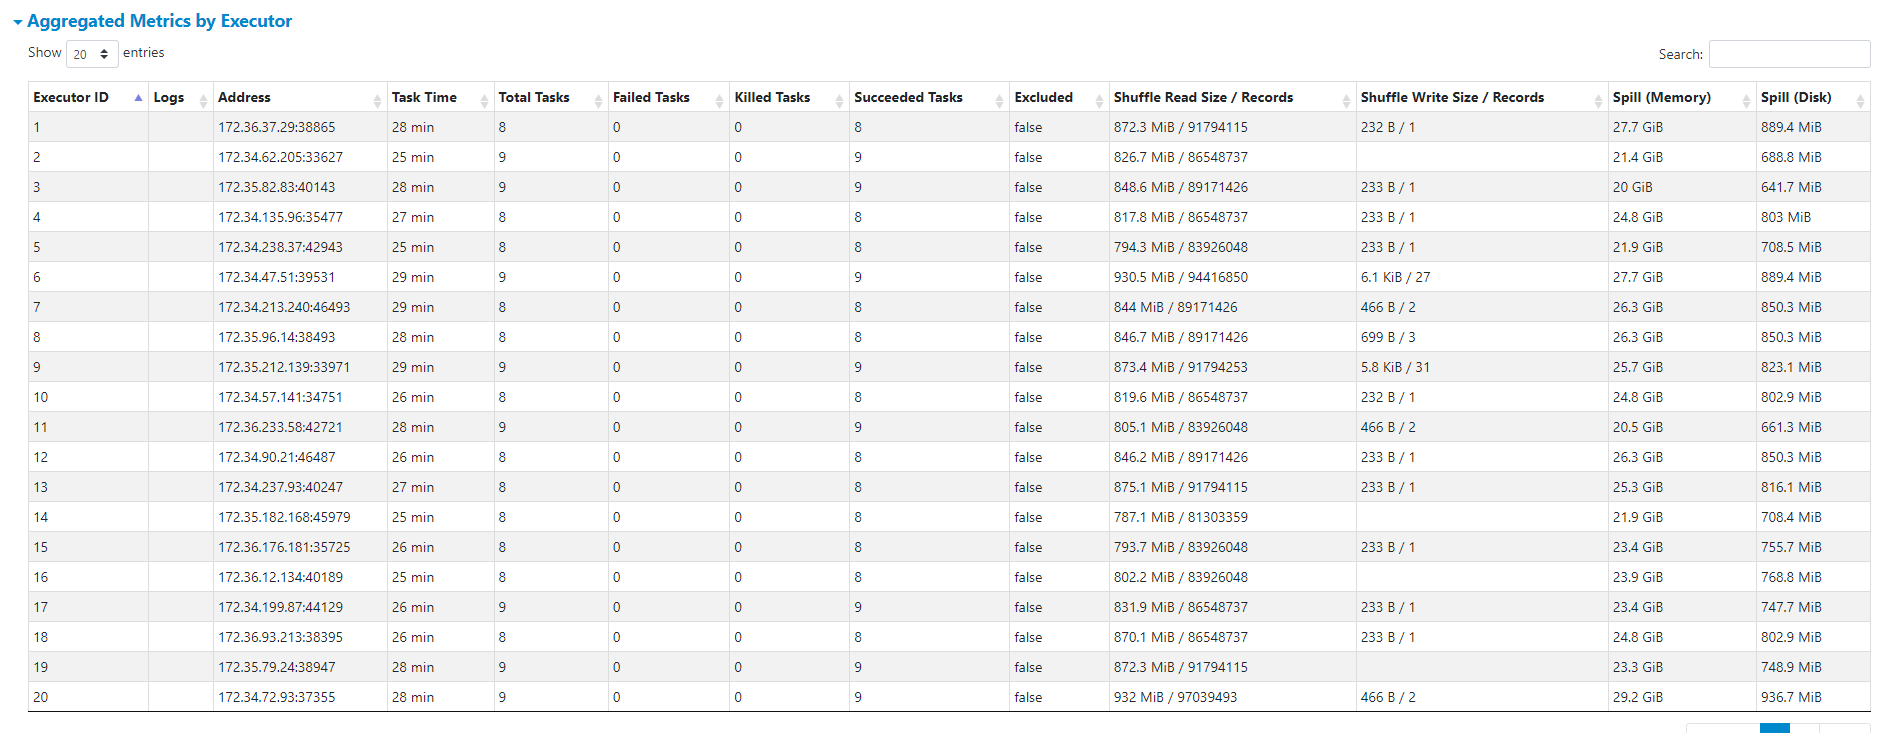Click the sort arrows in the Logs column header

pos(203,99)
